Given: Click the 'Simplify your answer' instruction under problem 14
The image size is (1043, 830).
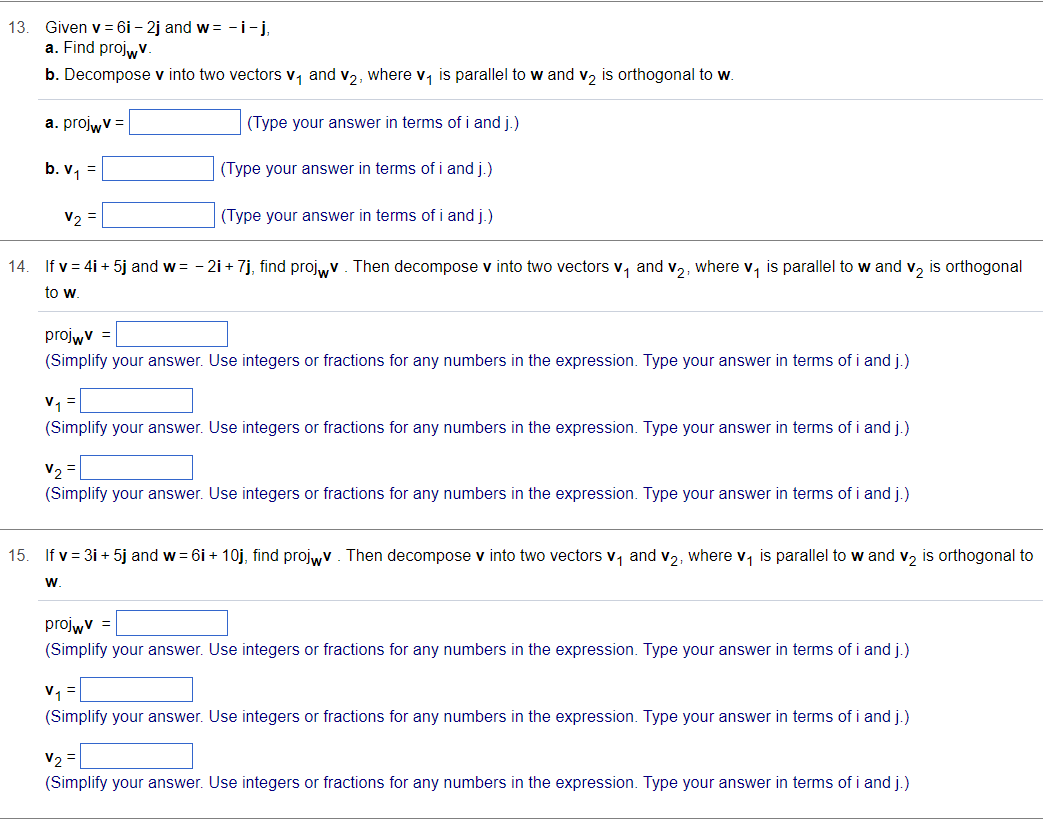Looking at the screenshot, I should 477,360.
